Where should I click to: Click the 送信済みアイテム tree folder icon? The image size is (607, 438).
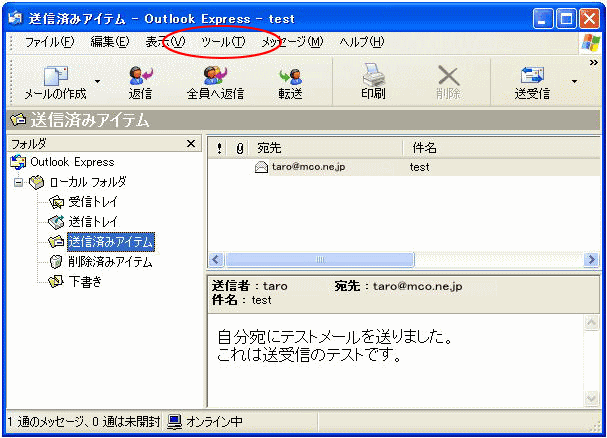coord(56,242)
